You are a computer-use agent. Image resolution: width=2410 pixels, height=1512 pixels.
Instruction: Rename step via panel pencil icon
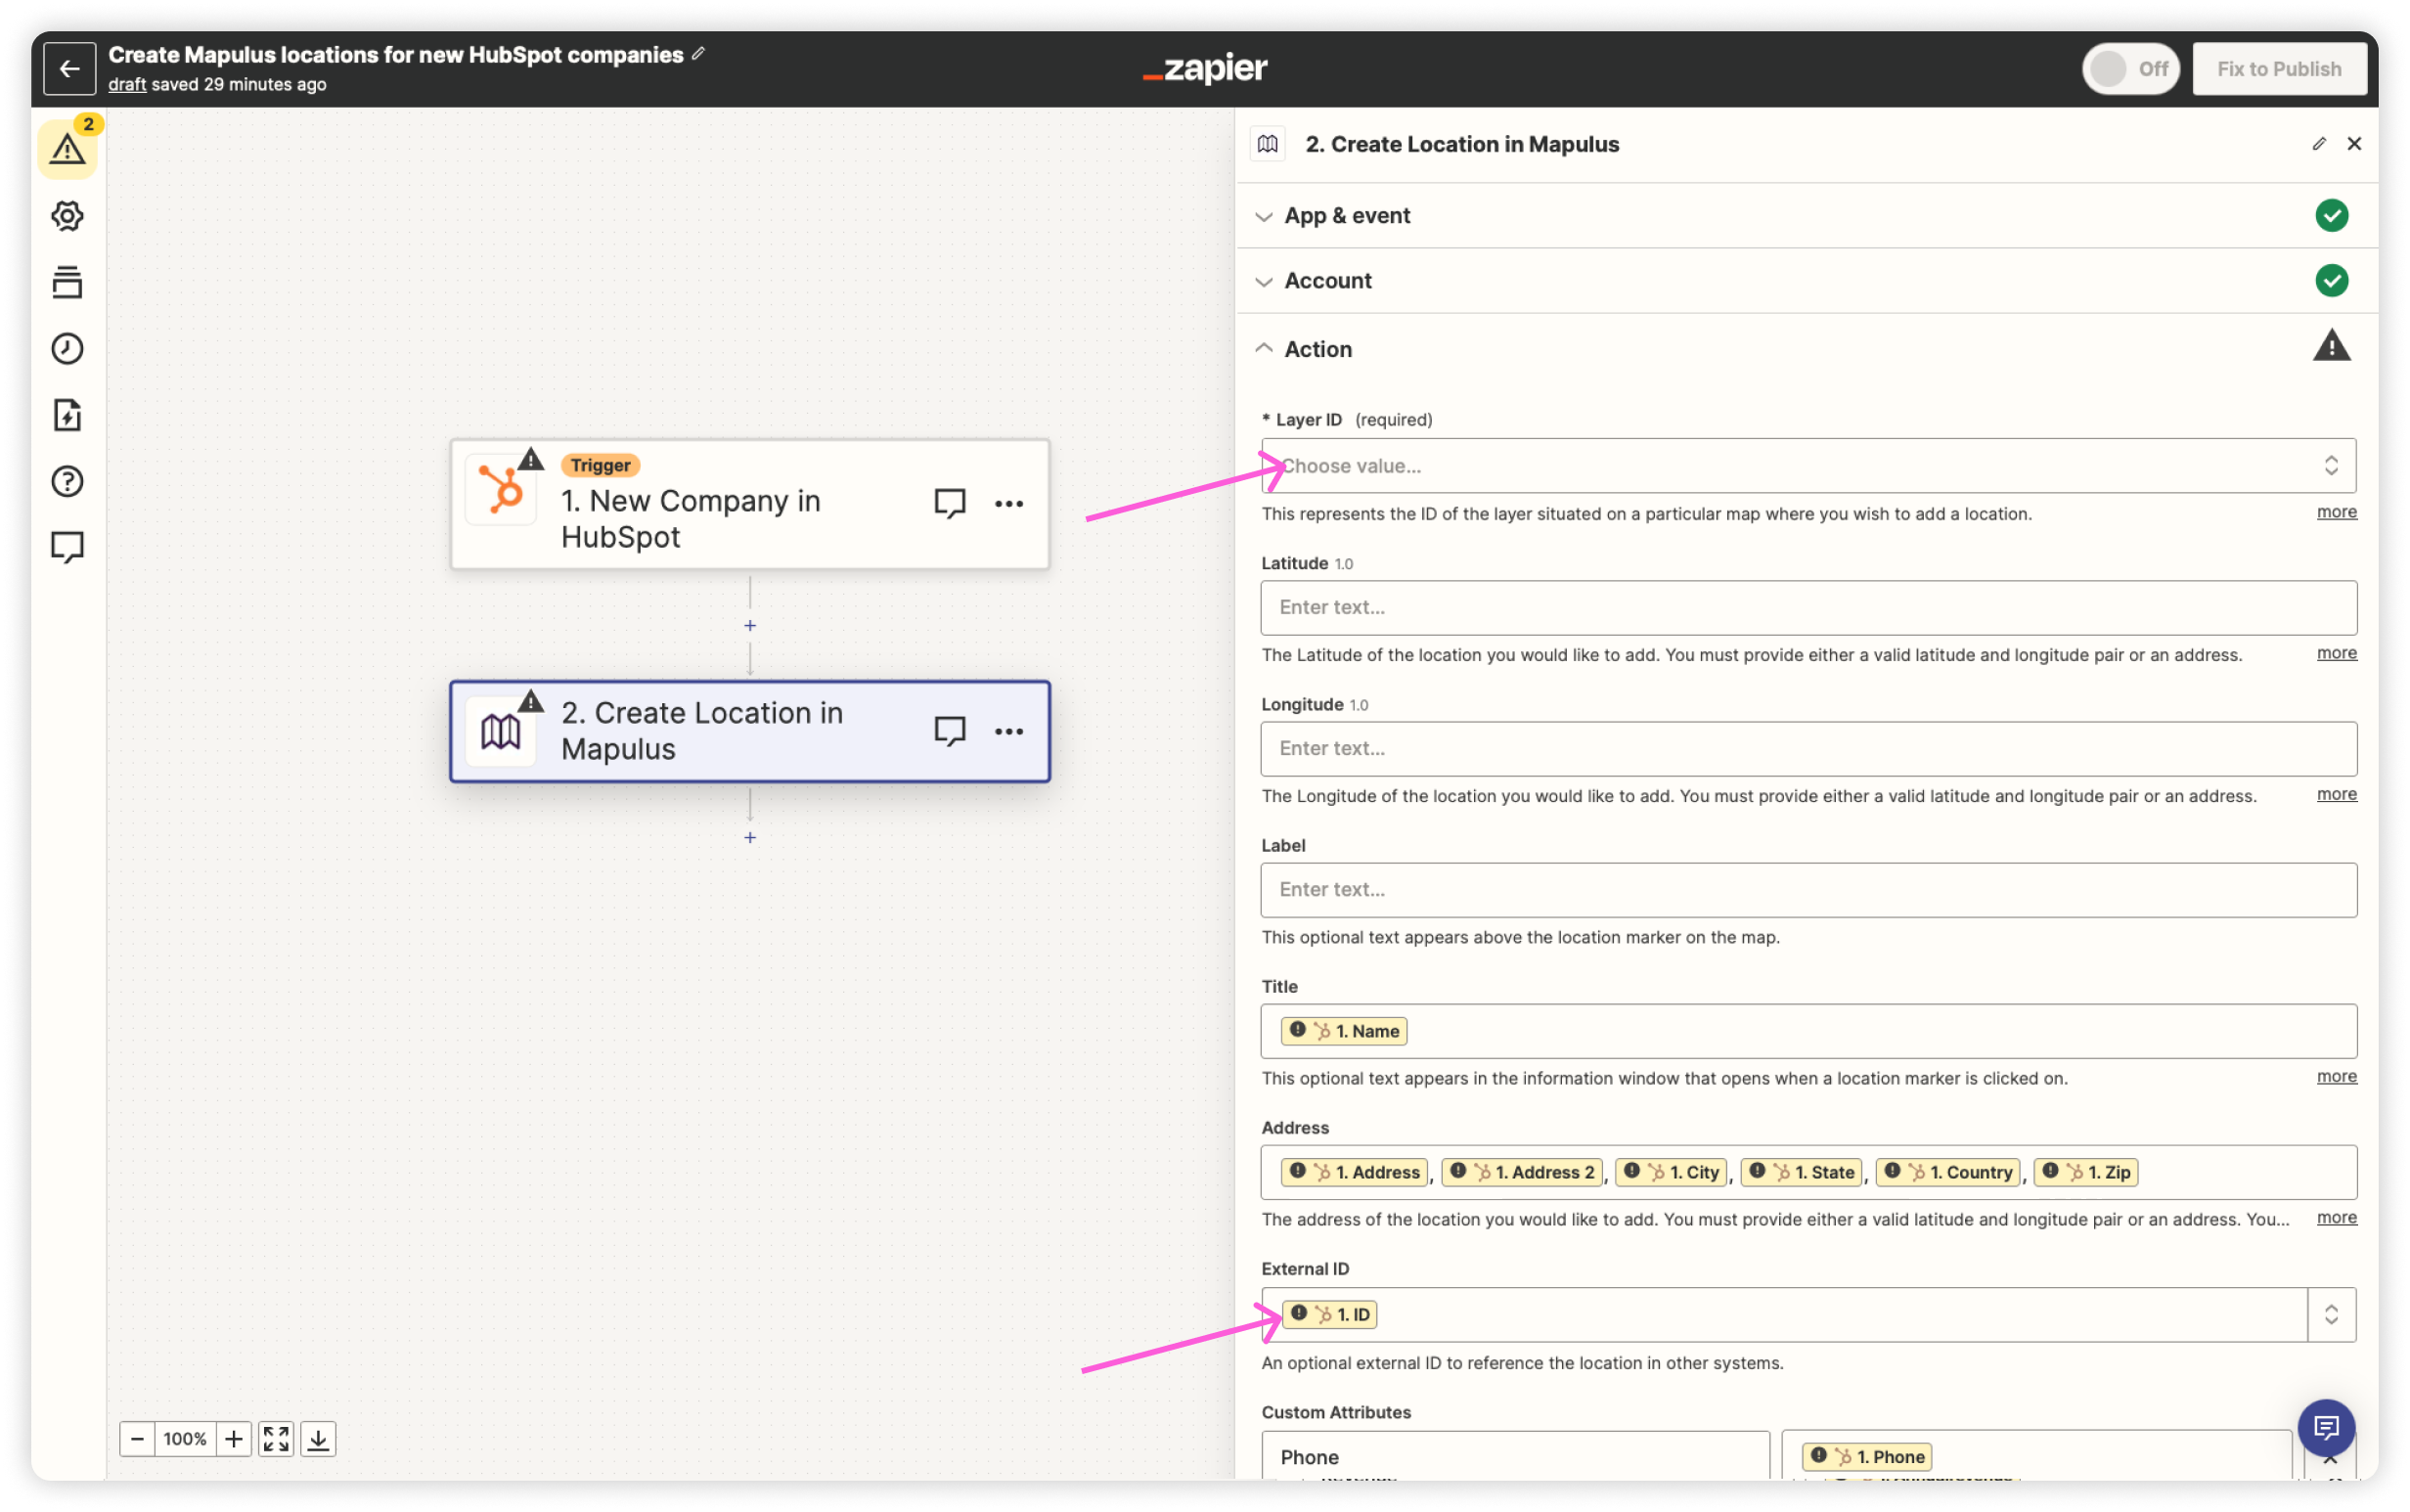coord(2318,144)
